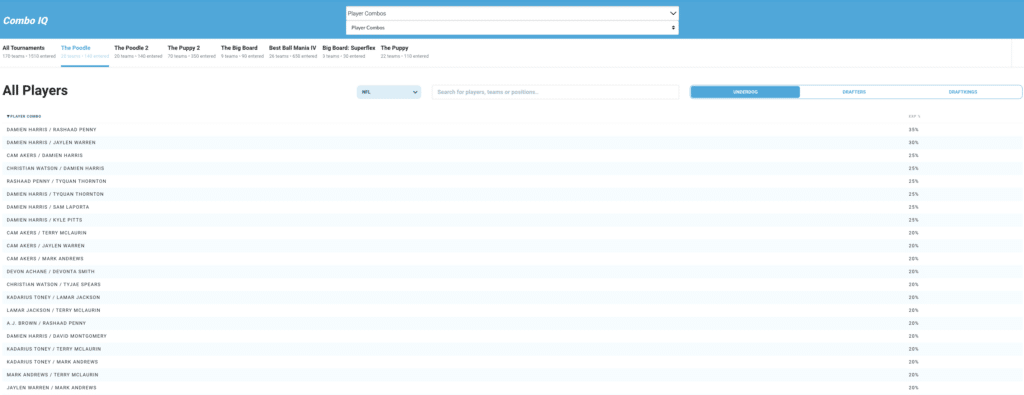Click Cam Akers / Terry McLaurin row
The height and width of the screenshot is (395, 1024).
pyautogui.click(x=512, y=232)
